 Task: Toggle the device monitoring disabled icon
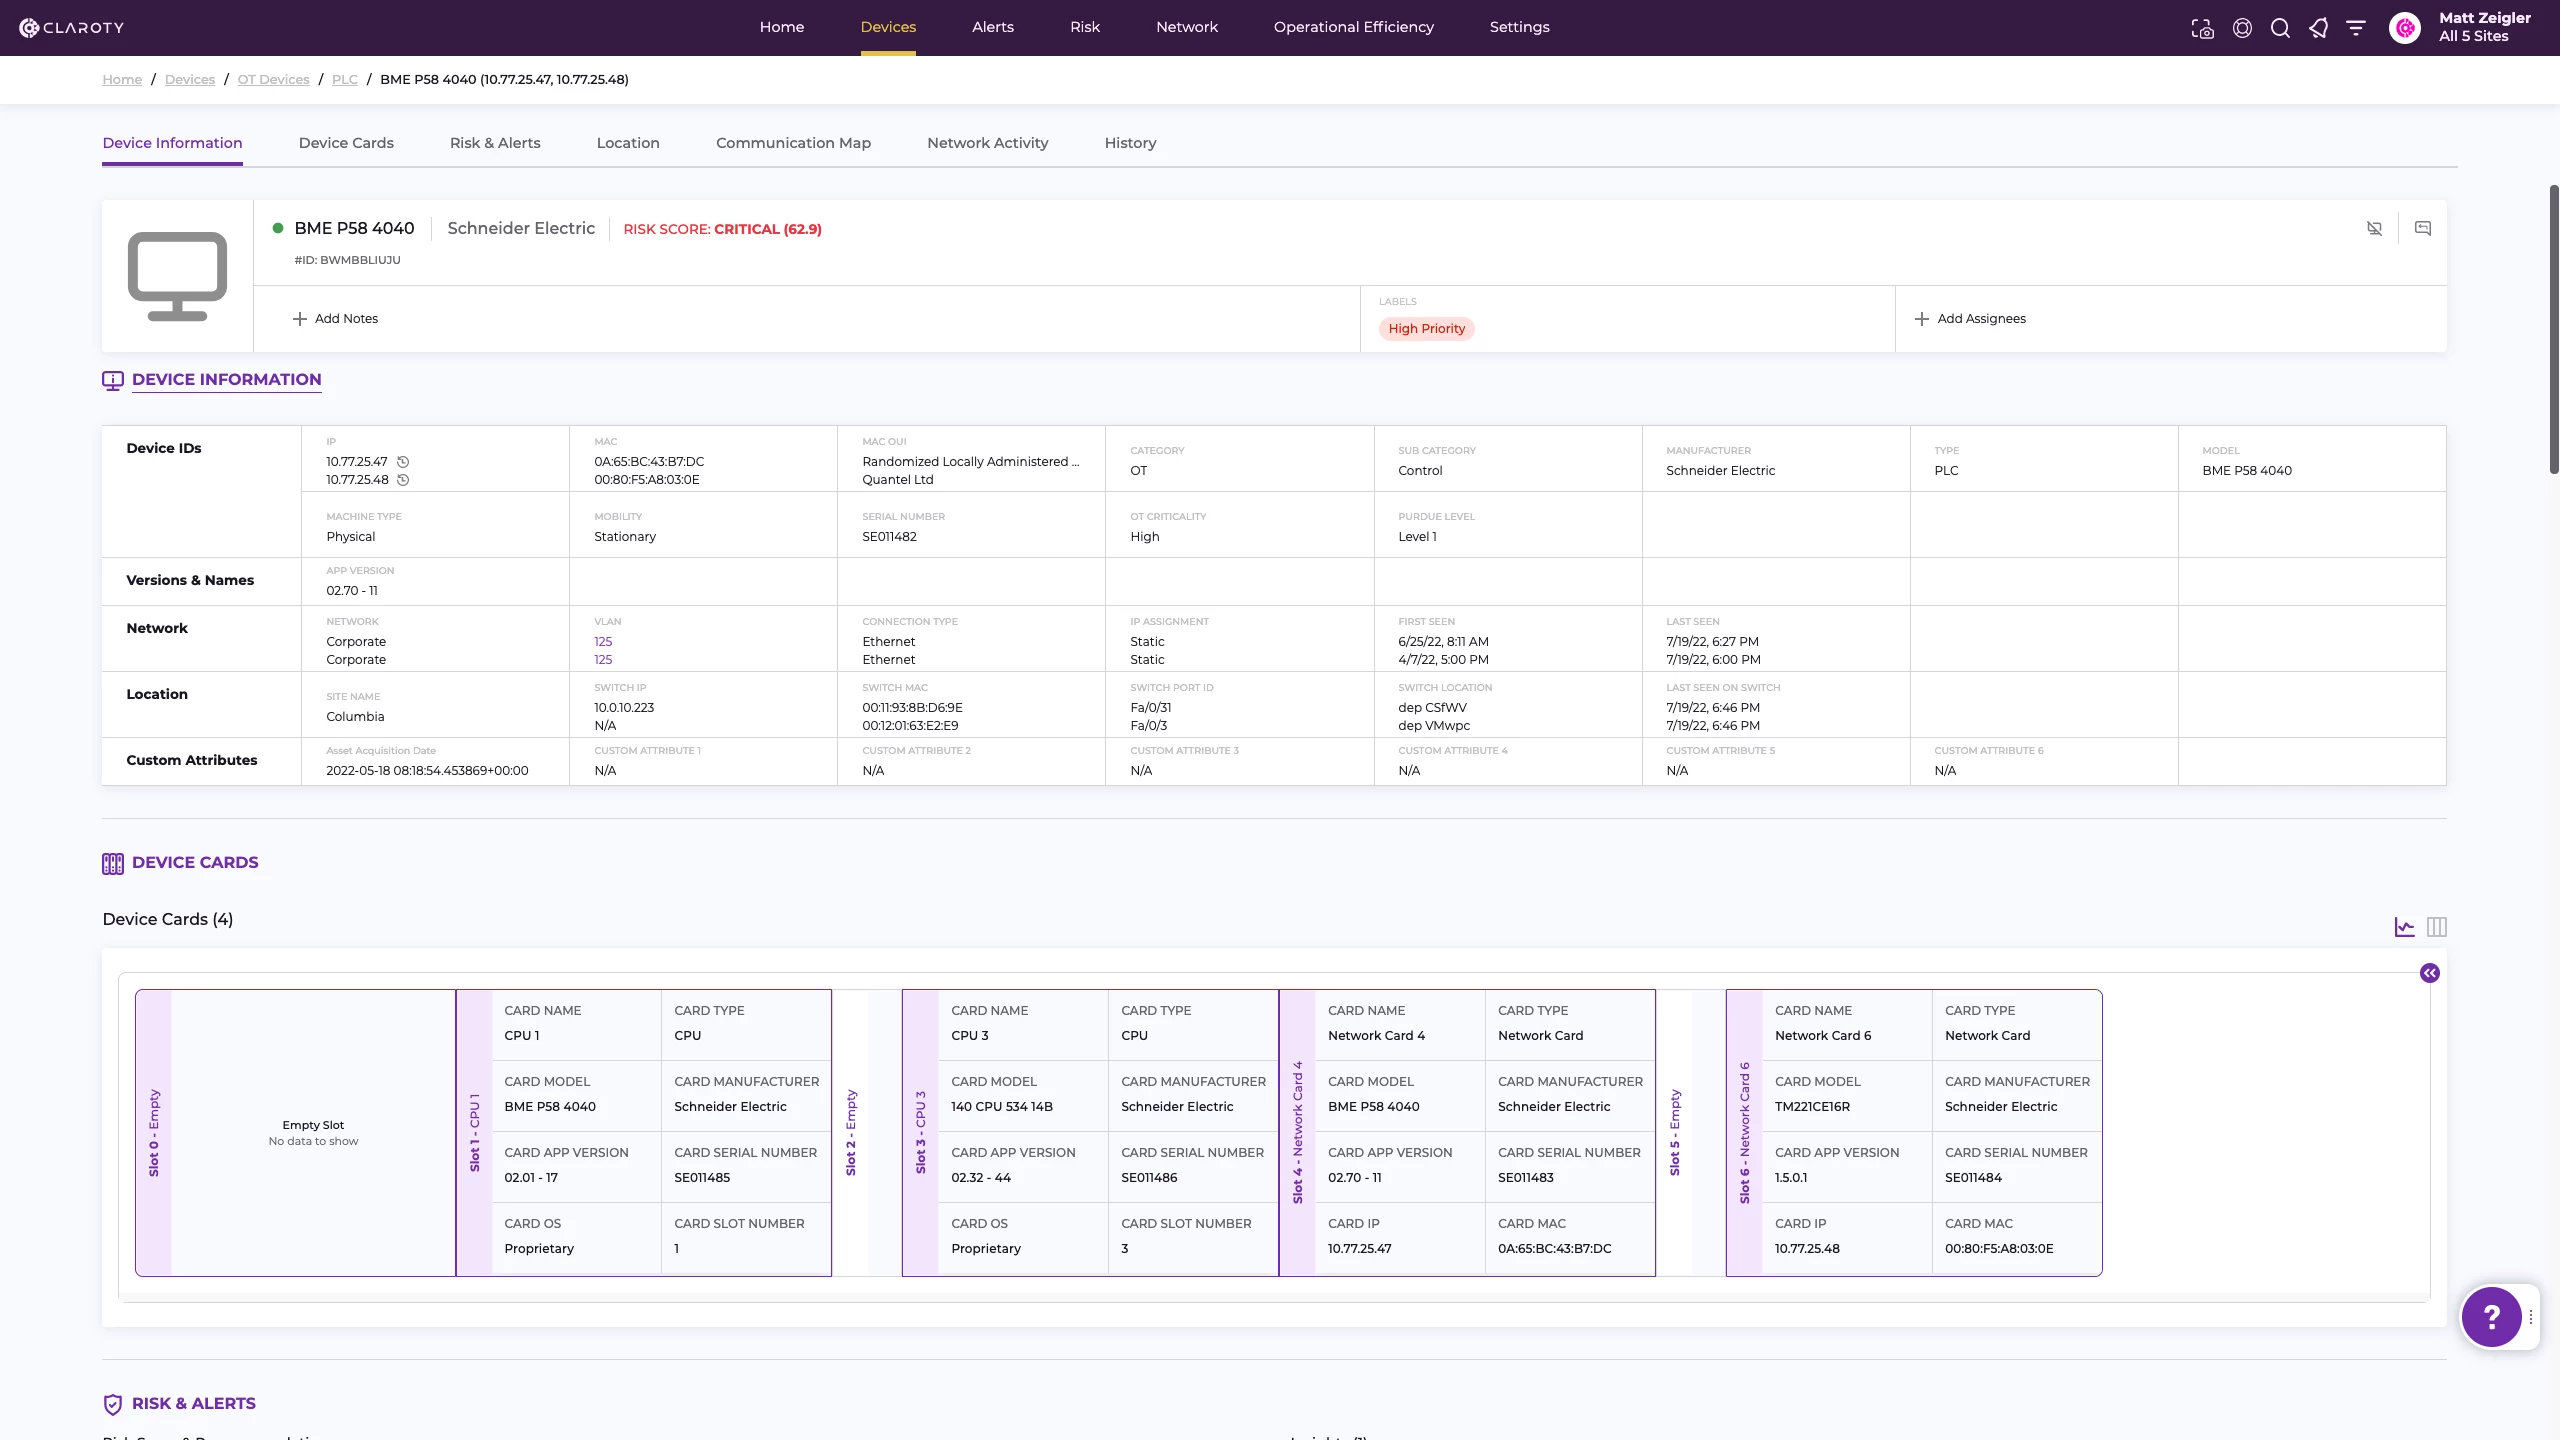pyautogui.click(x=2374, y=228)
